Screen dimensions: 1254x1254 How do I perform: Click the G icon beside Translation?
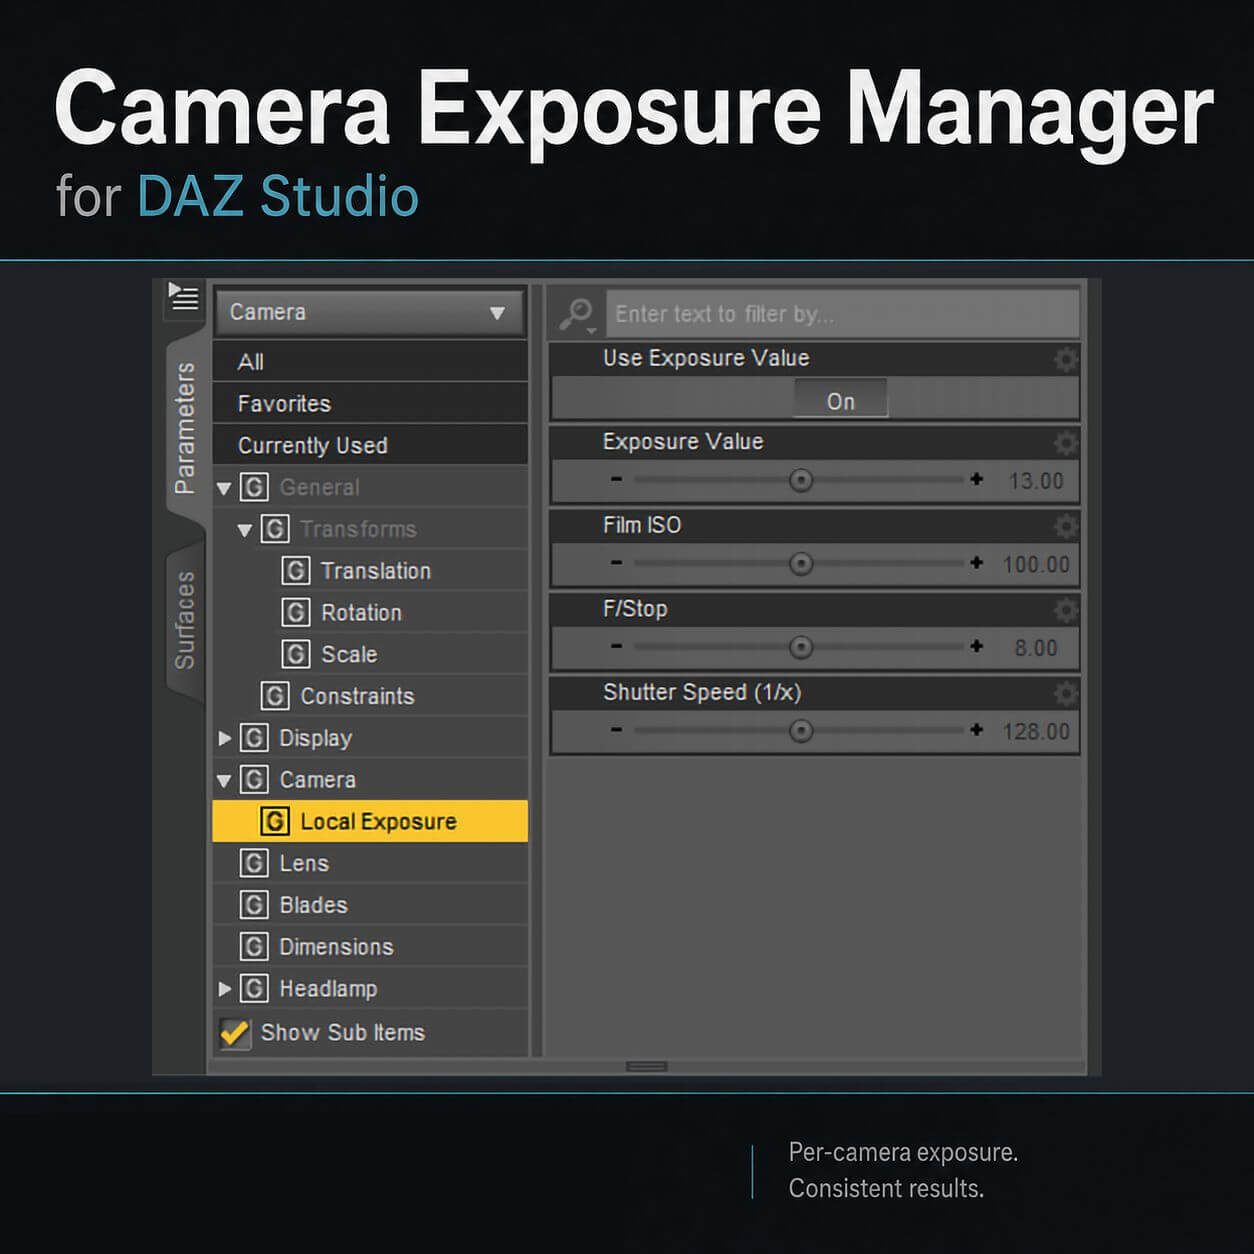click(x=296, y=571)
